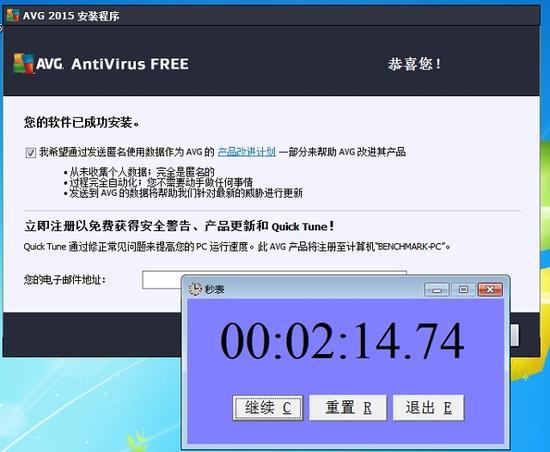Focus the 您的电子邮件地址 email input field
The height and width of the screenshot is (452, 550).
pos(274,279)
